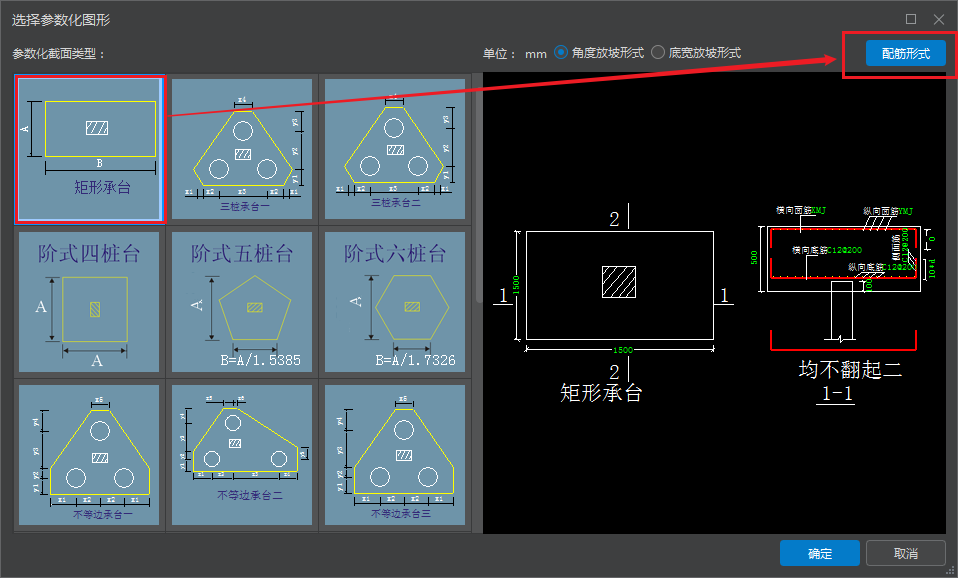The image size is (958, 578).
Task: Select the 三桩承台一 section thumbnail
Action: [x=242, y=149]
